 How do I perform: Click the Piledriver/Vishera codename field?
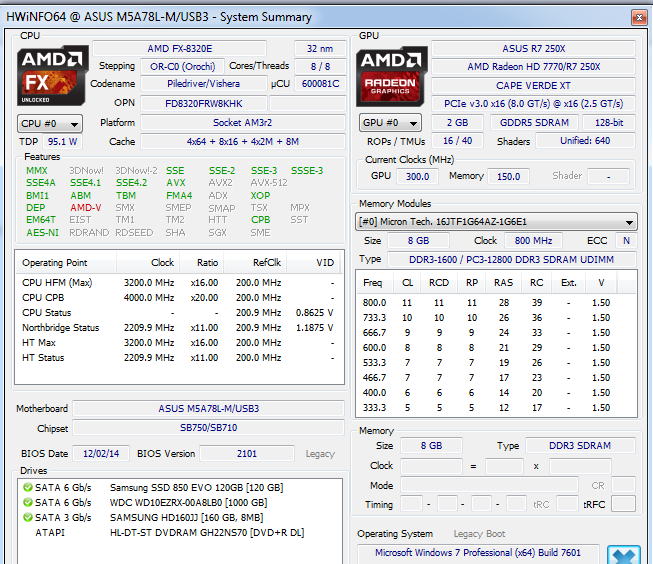203,84
